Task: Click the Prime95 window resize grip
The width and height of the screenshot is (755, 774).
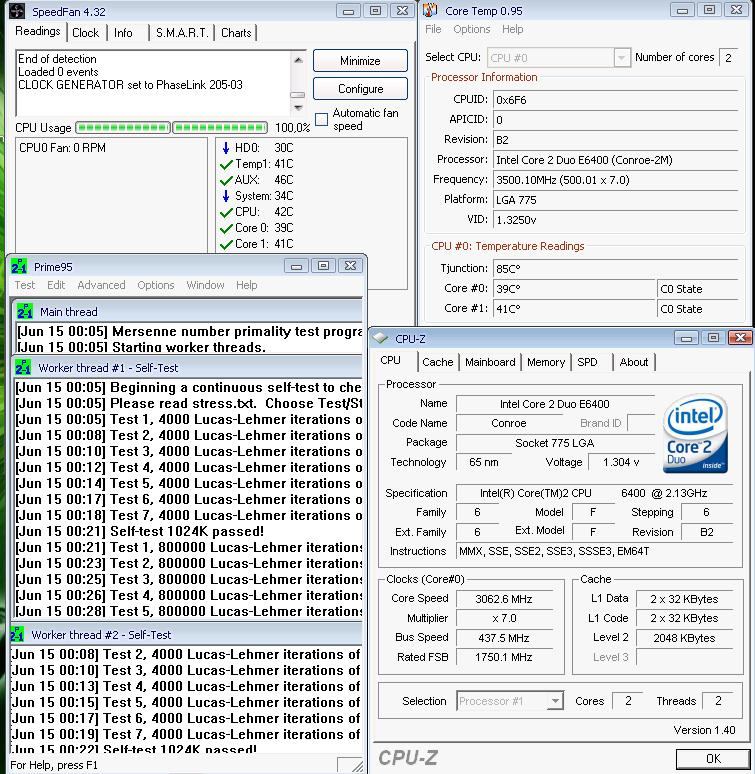Action: (x=357, y=766)
